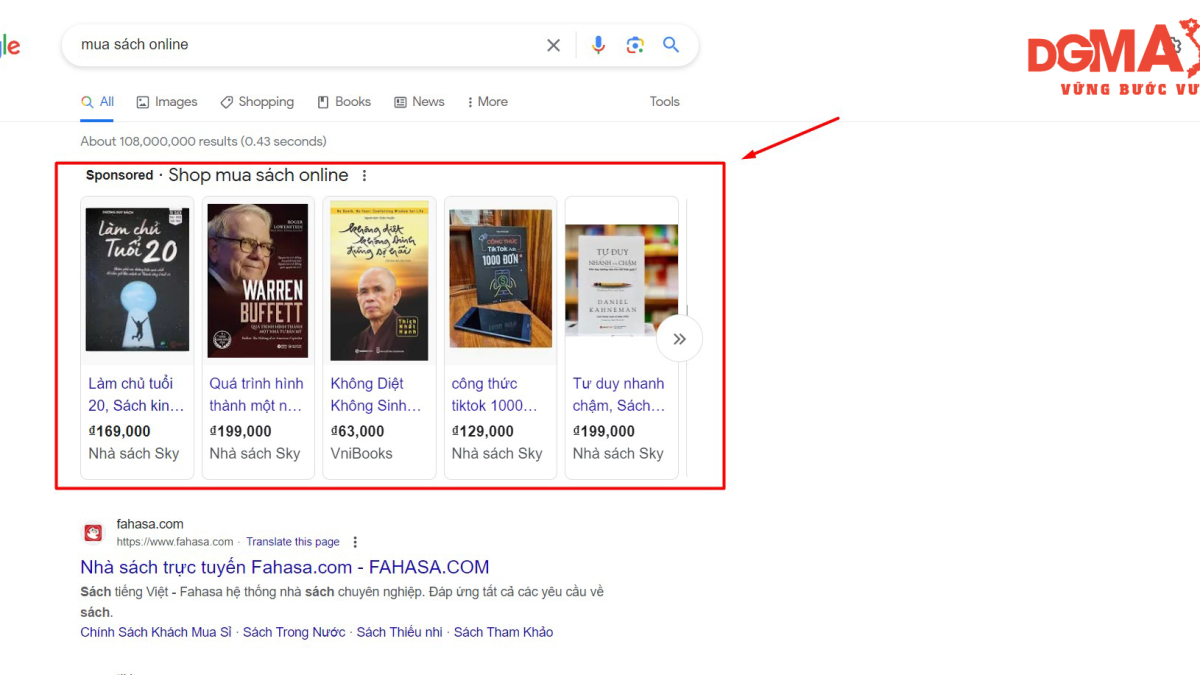1200x675 pixels.
Task: Open Google Lens image search icon
Action: 635,45
